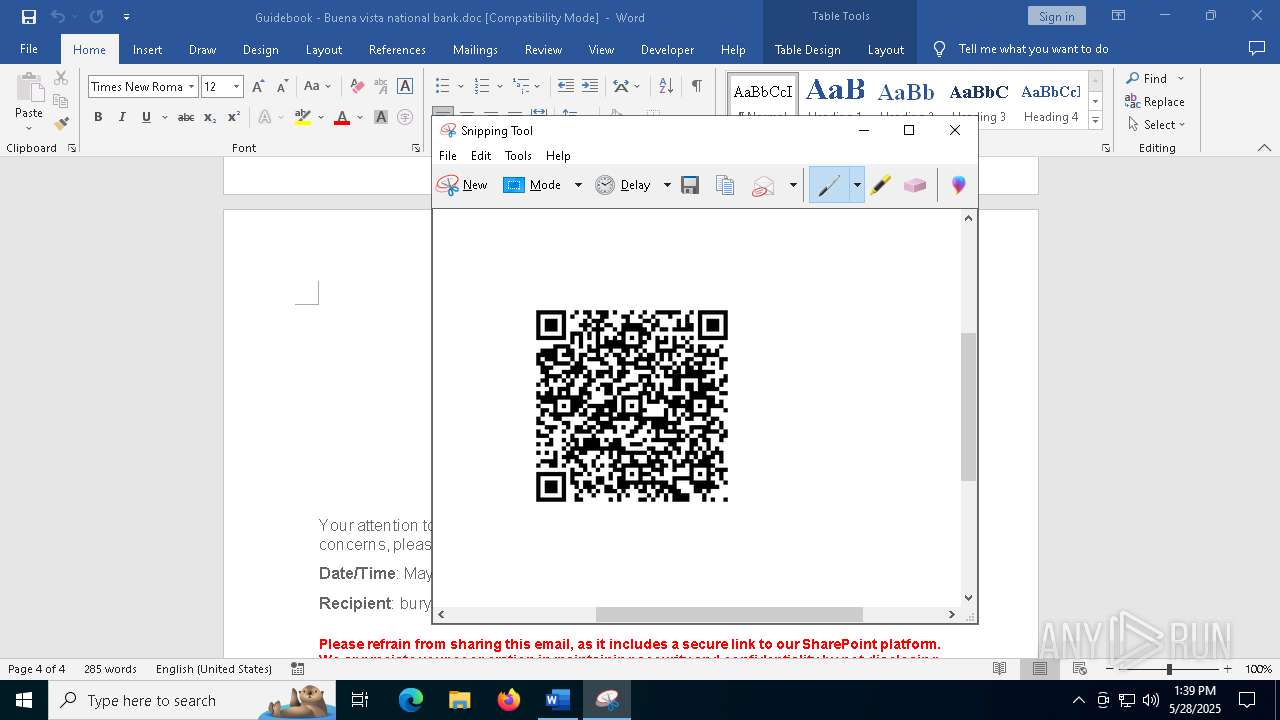The width and height of the screenshot is (1280, 720).
Task: Expand the Styles gallery with the More arrow
Action: (x=1095, y=121)
